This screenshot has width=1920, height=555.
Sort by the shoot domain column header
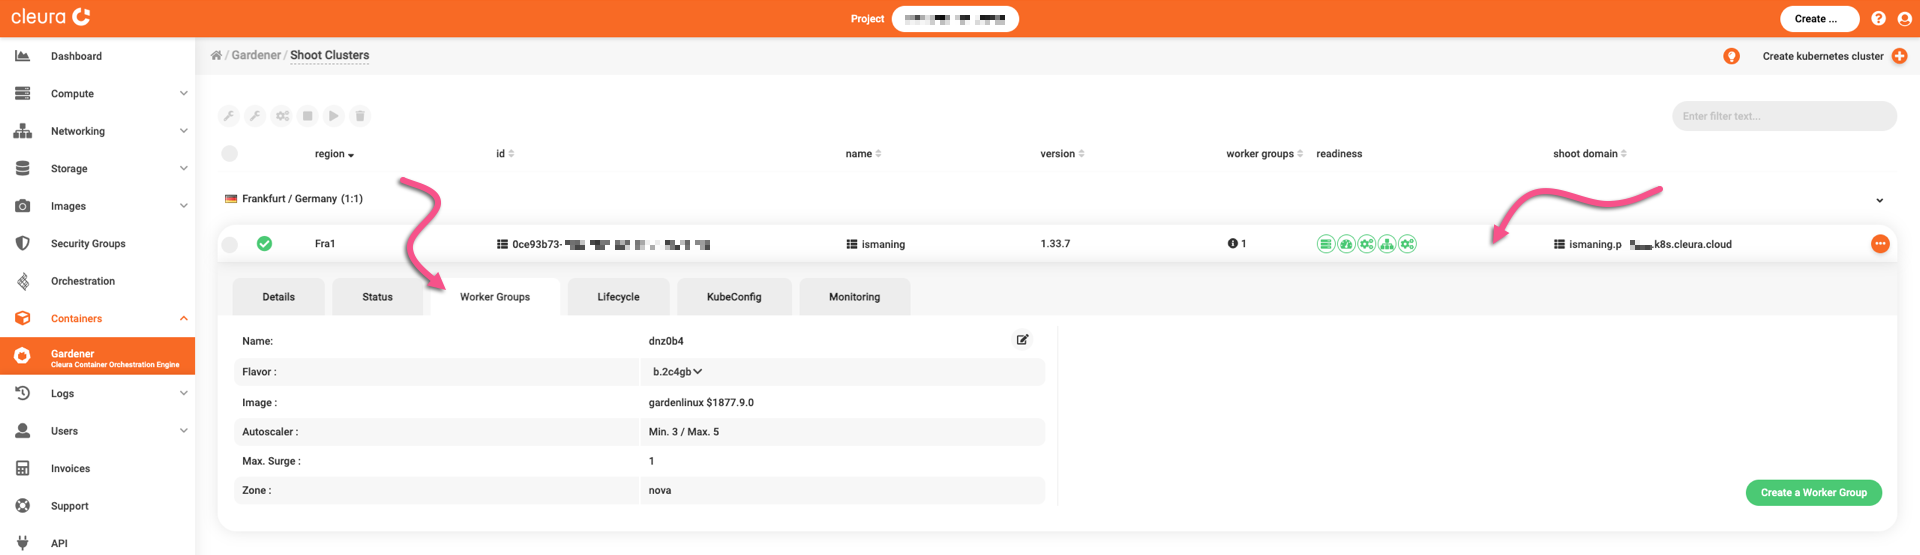(1589, 154)
